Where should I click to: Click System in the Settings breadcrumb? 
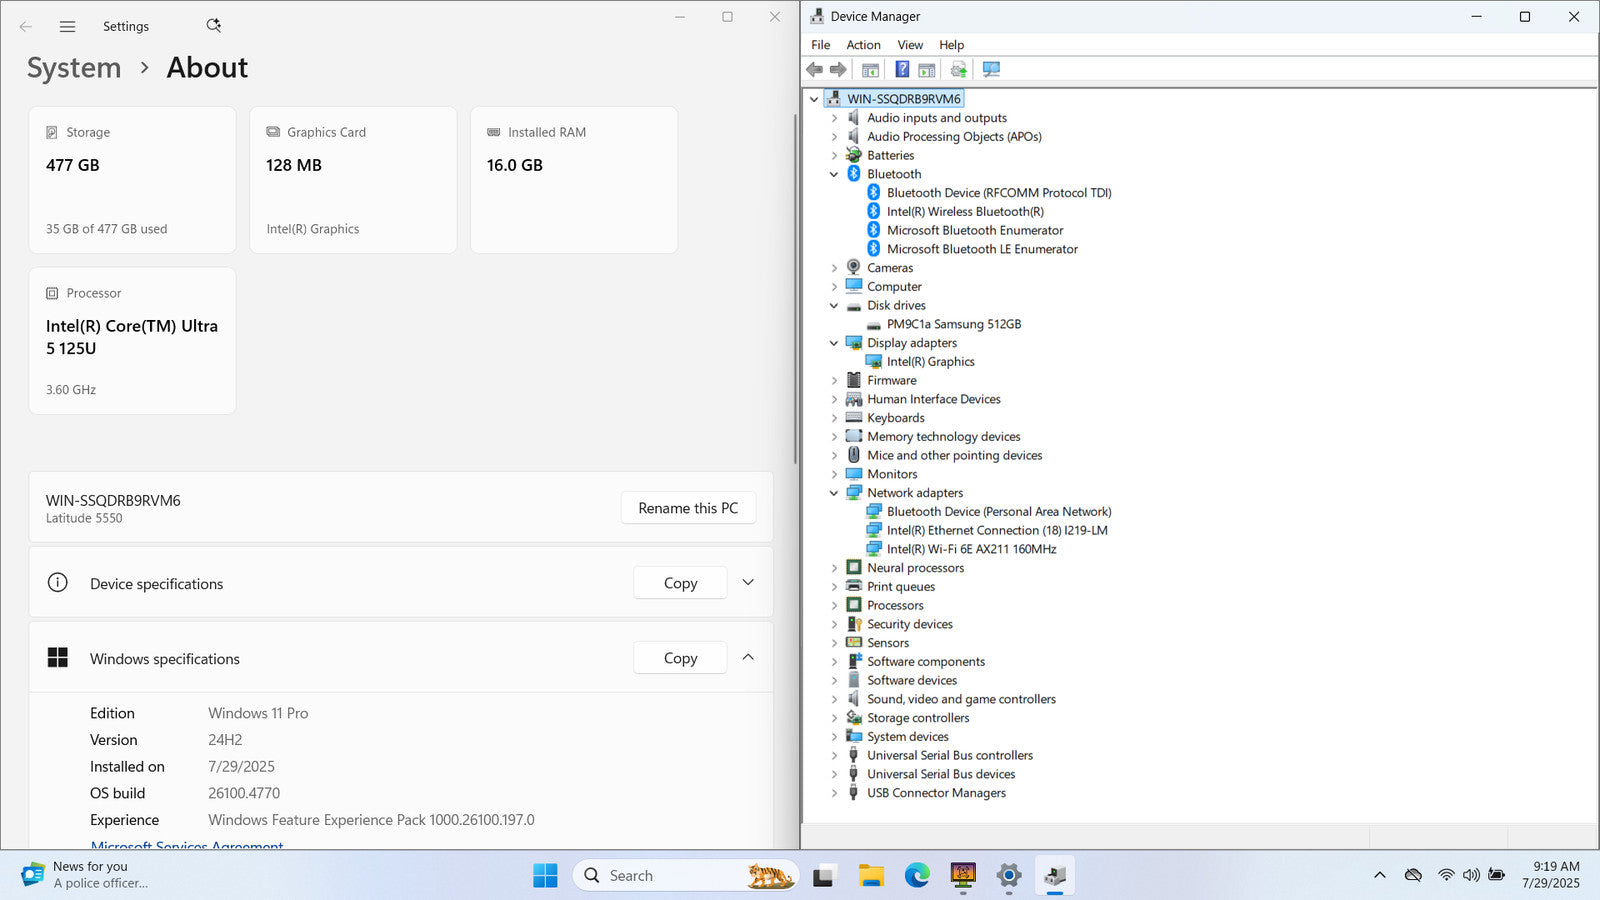click(74, 68)
